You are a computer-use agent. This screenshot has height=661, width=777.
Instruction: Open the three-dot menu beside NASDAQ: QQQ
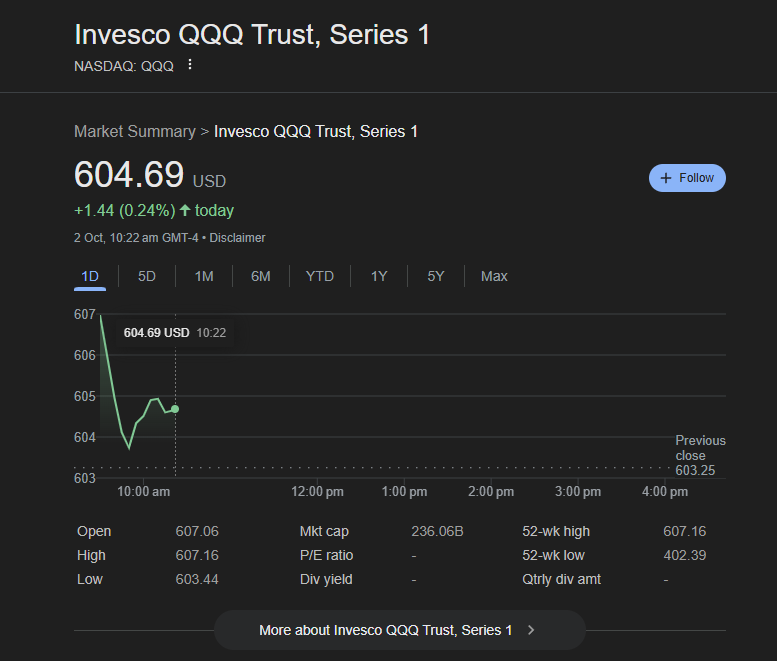point(189,64)
